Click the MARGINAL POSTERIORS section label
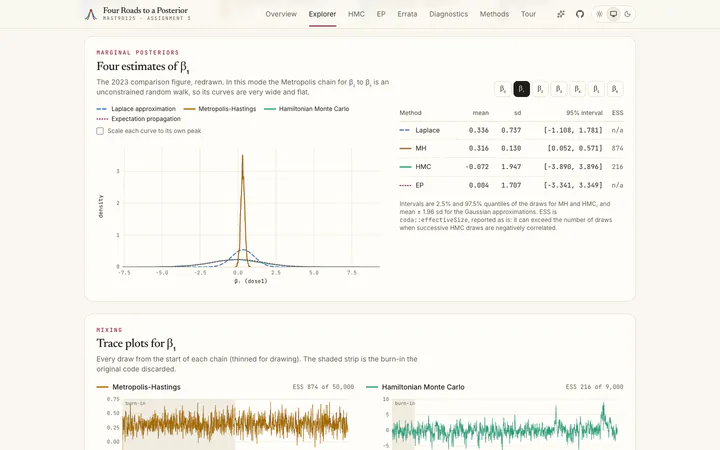The height and width of the screenshot is (450, 720). [138, 53]
